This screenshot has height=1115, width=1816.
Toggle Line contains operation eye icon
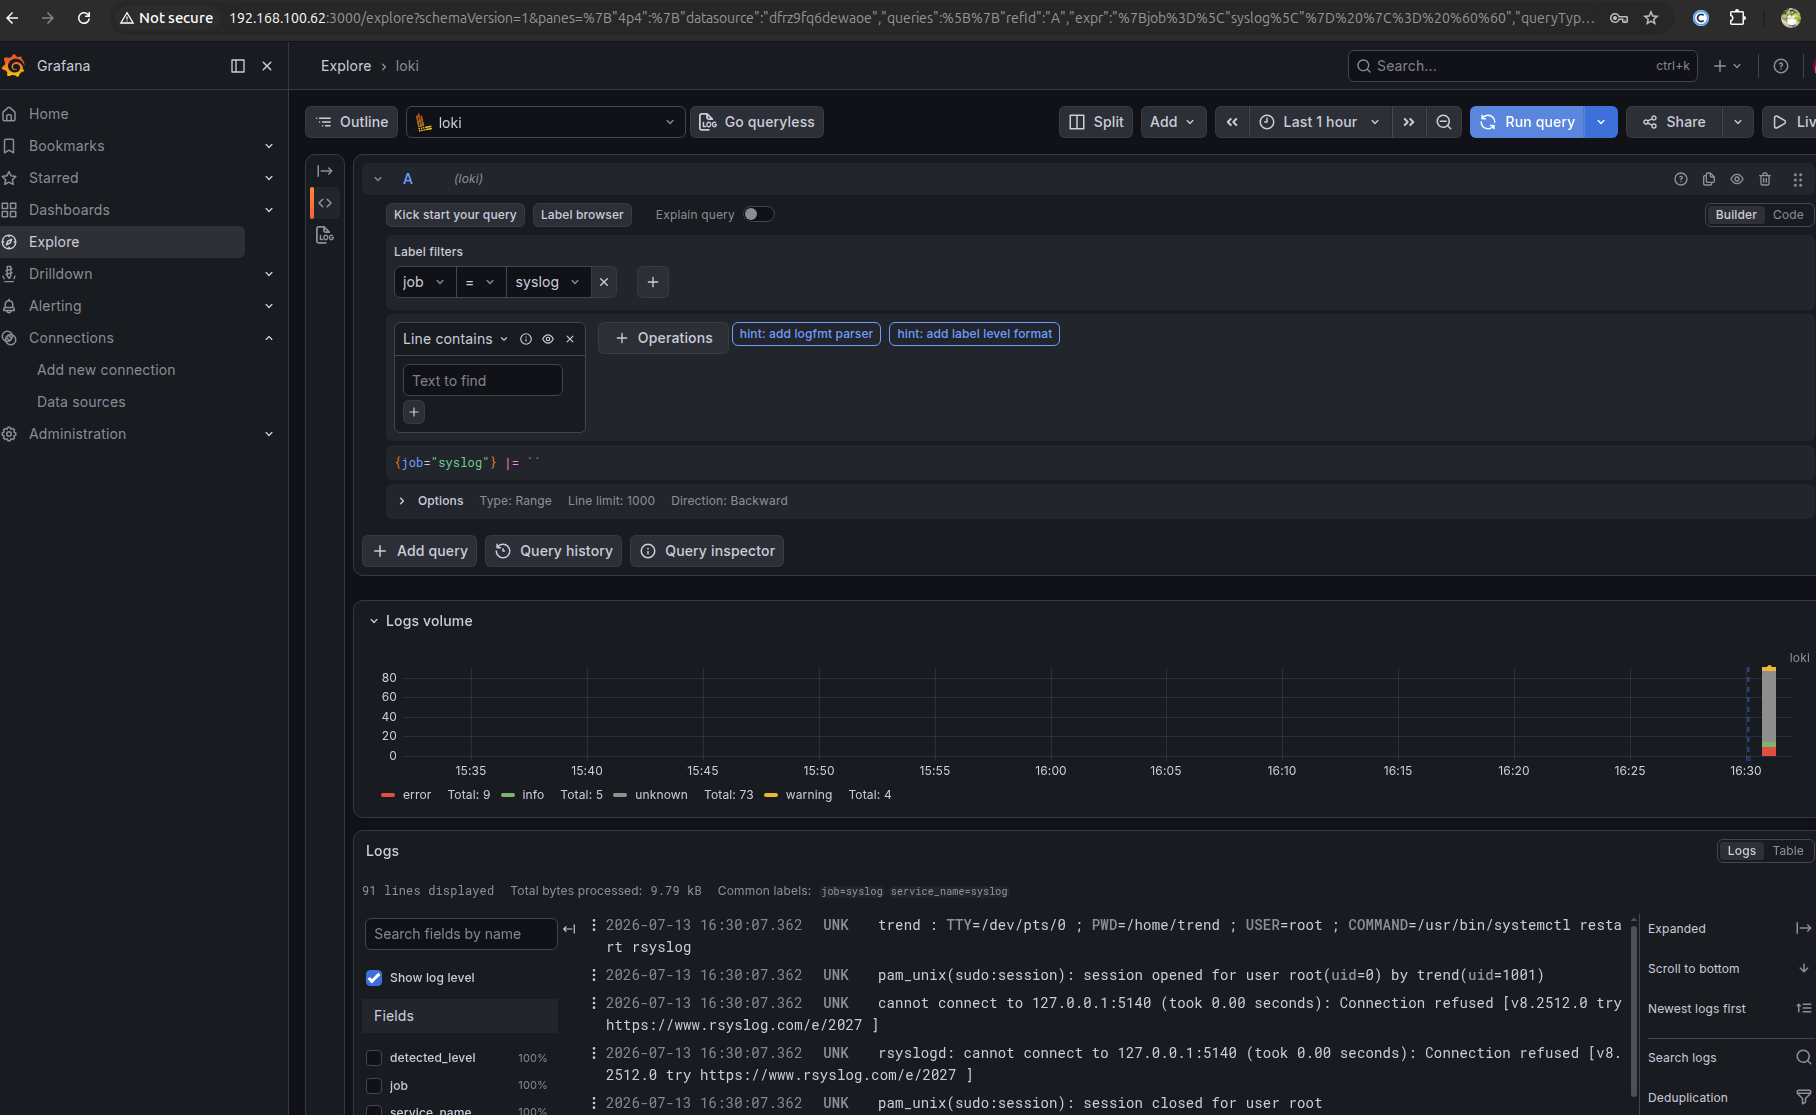(x=548, y=339)
